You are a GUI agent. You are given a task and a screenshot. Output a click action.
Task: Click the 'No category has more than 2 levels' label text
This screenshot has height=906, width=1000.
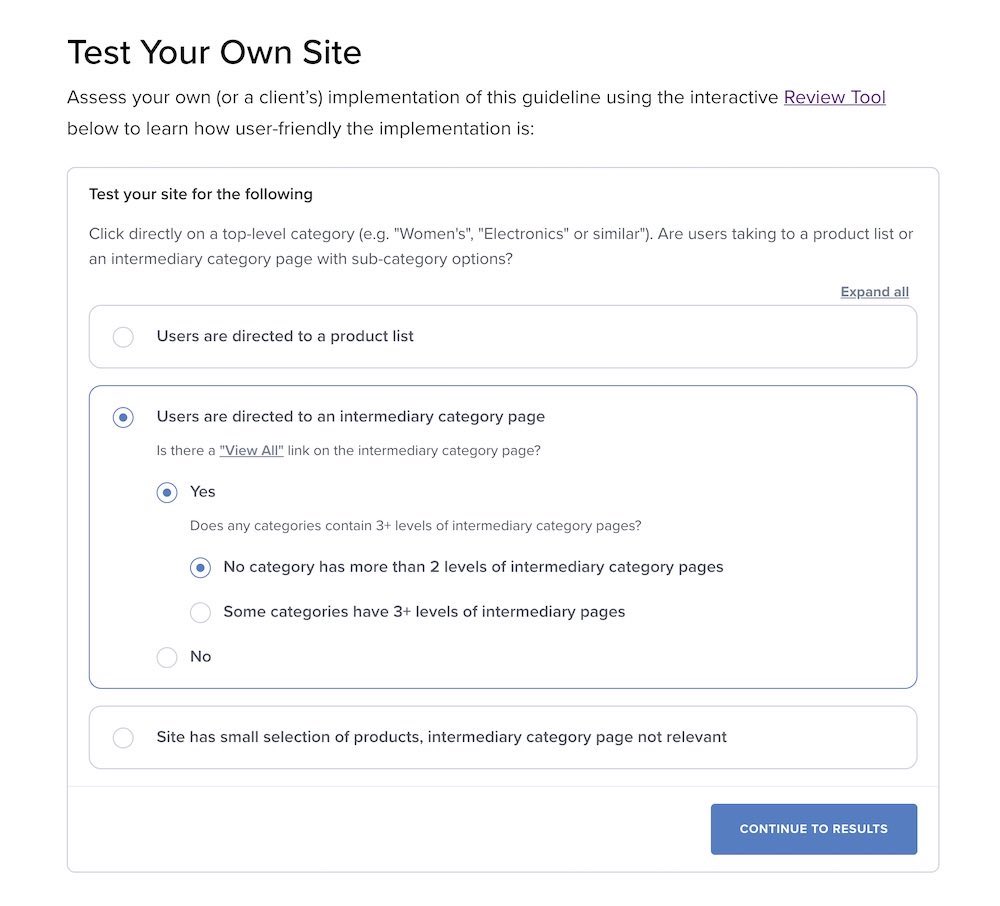coord(473,566)
